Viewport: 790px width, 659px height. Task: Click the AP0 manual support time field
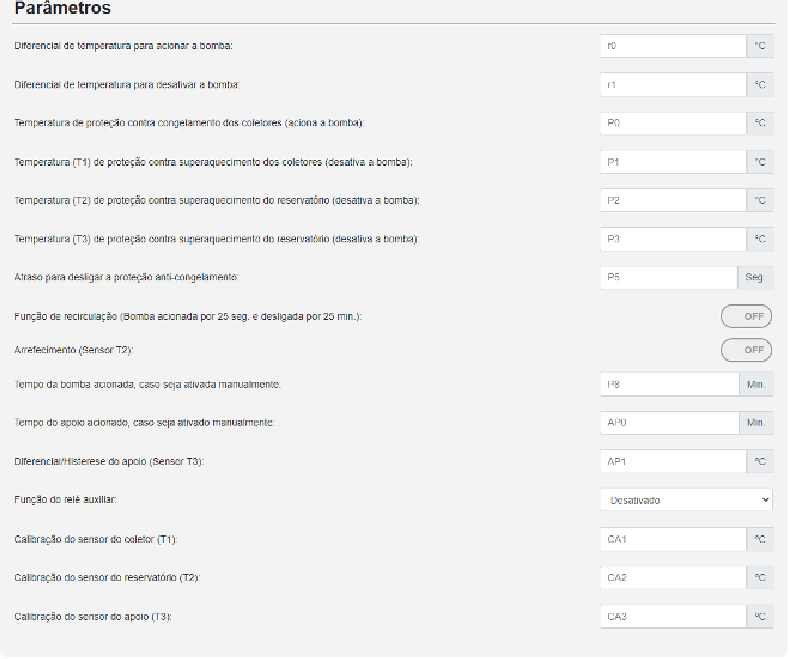(668, 422)
